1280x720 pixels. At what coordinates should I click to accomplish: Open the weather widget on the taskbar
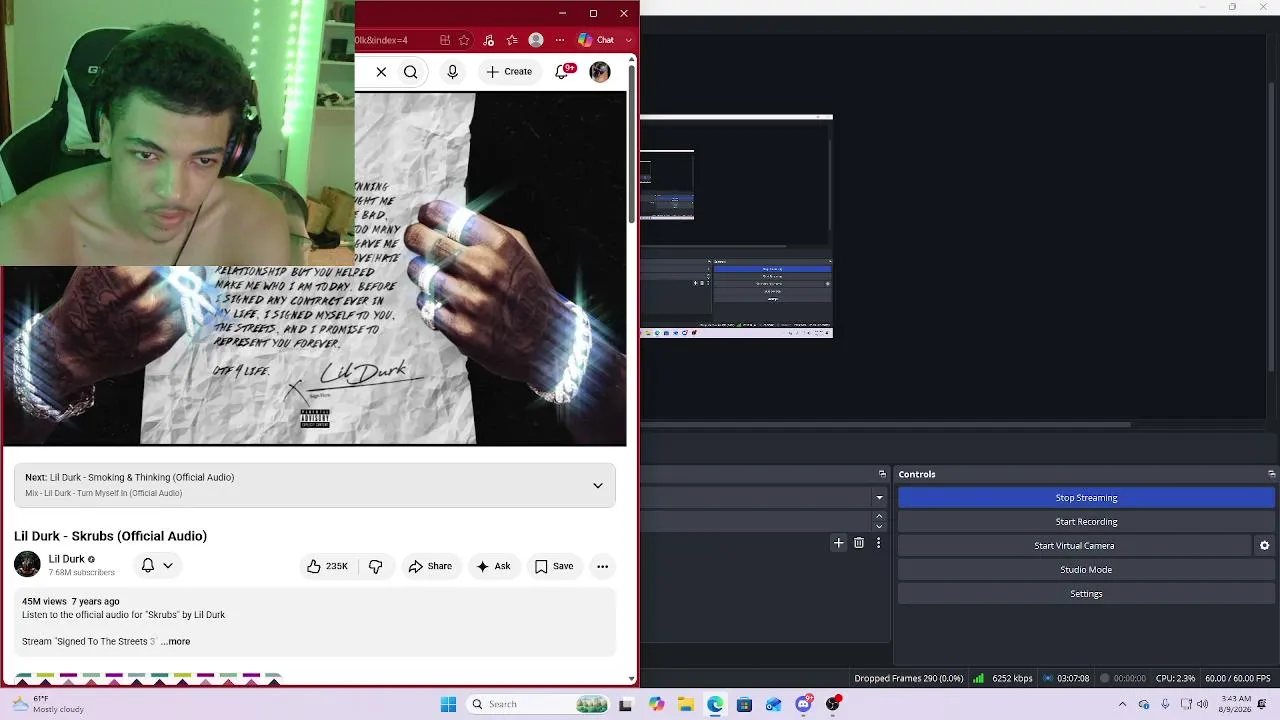point(46,704)
